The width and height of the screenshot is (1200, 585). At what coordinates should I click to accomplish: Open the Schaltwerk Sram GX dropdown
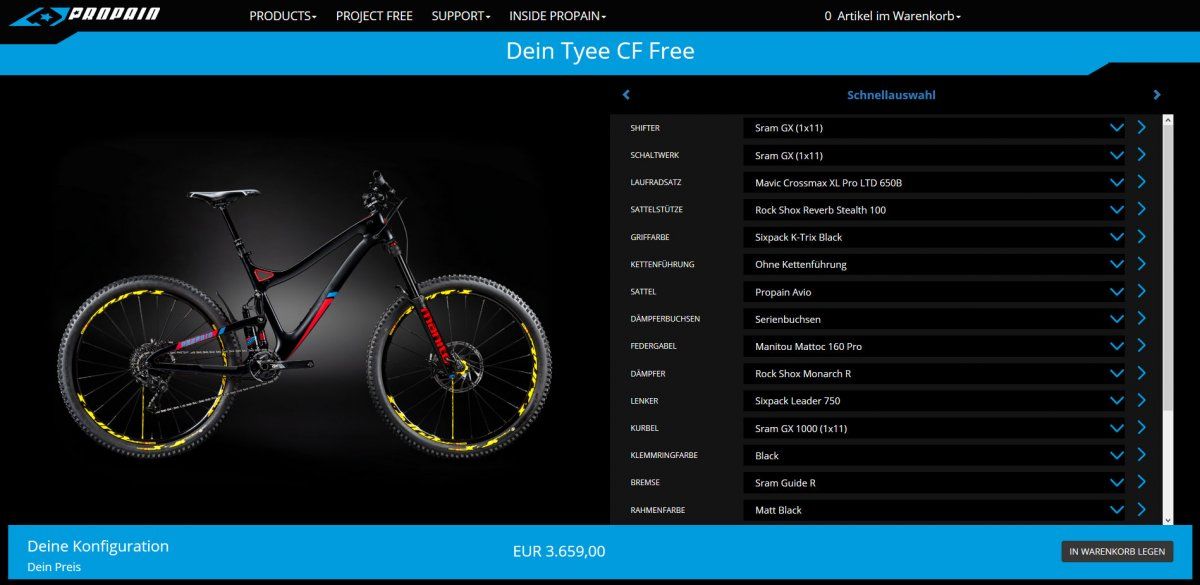(x=937, y=155)
